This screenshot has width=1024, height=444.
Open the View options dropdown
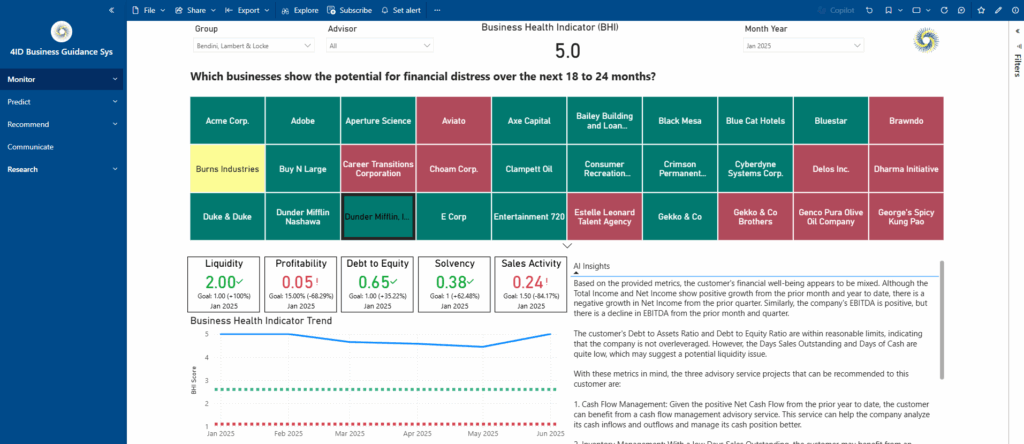click(x=920, y=10)
